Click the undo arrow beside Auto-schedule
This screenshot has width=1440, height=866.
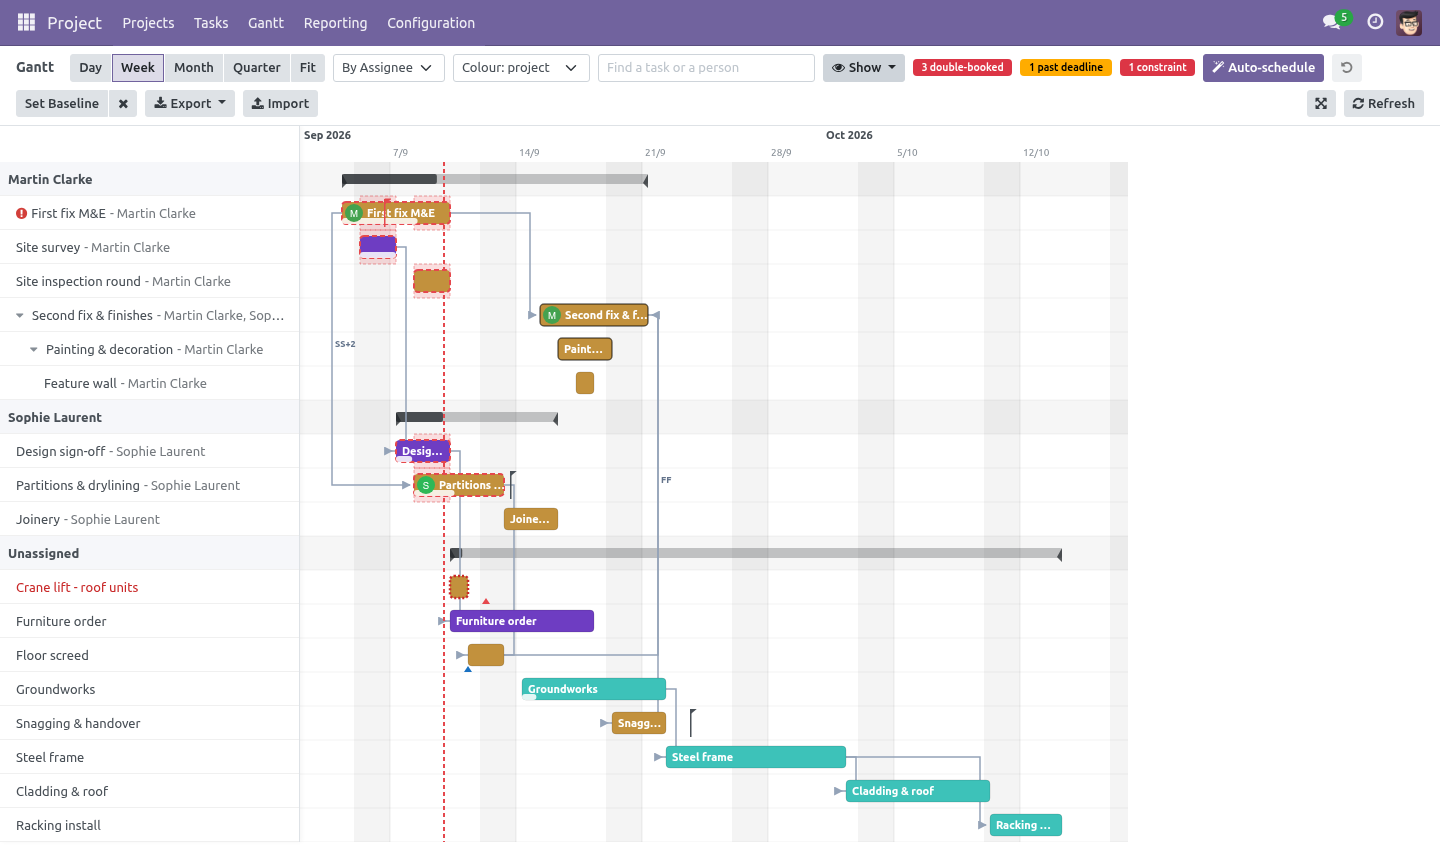1347,68
